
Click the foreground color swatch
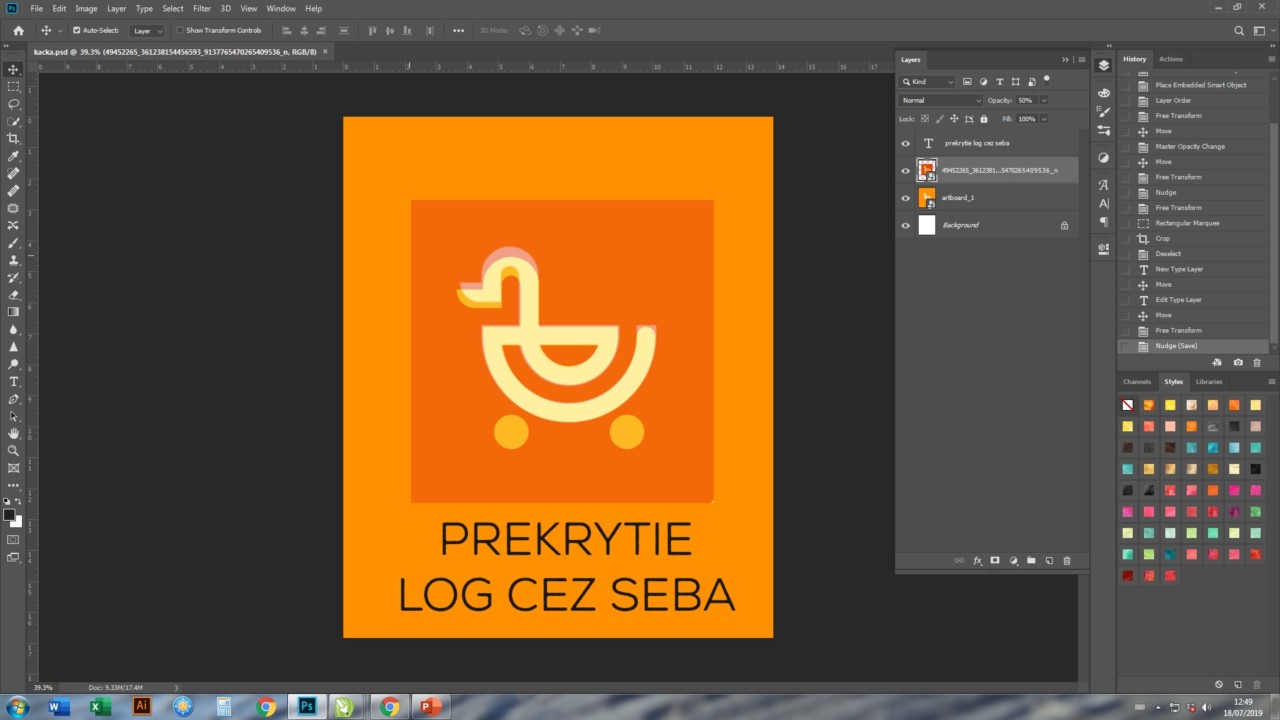(9, 515)
